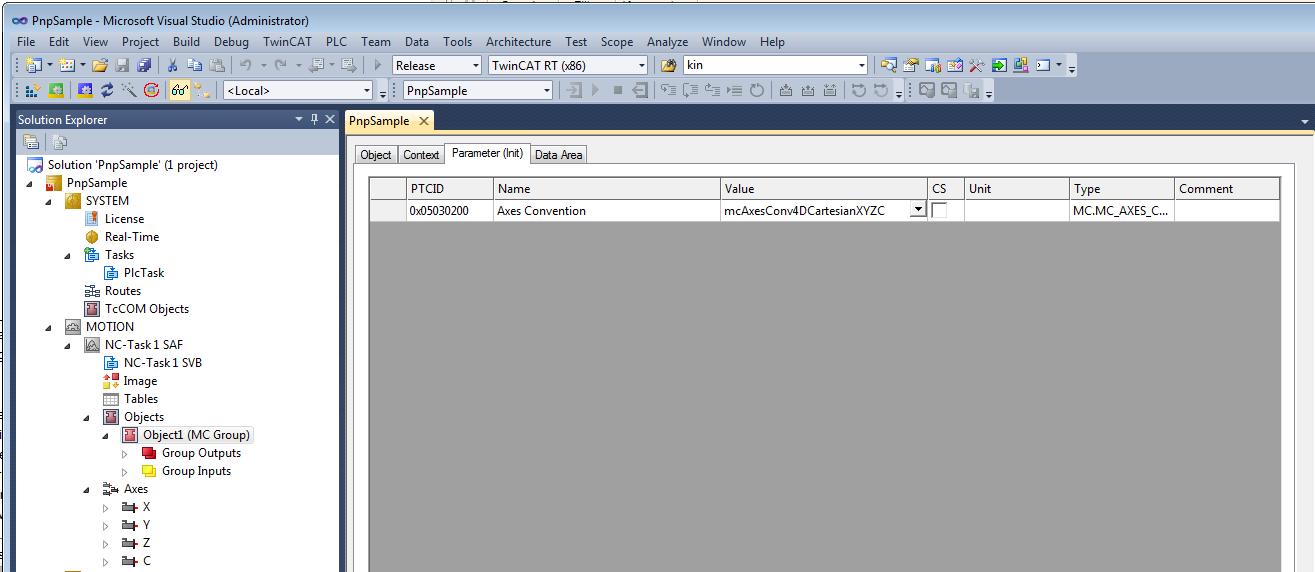Screen dimensions: 1315x572
Task: Switch to the Data Area tab
Action: click(558, 154)
